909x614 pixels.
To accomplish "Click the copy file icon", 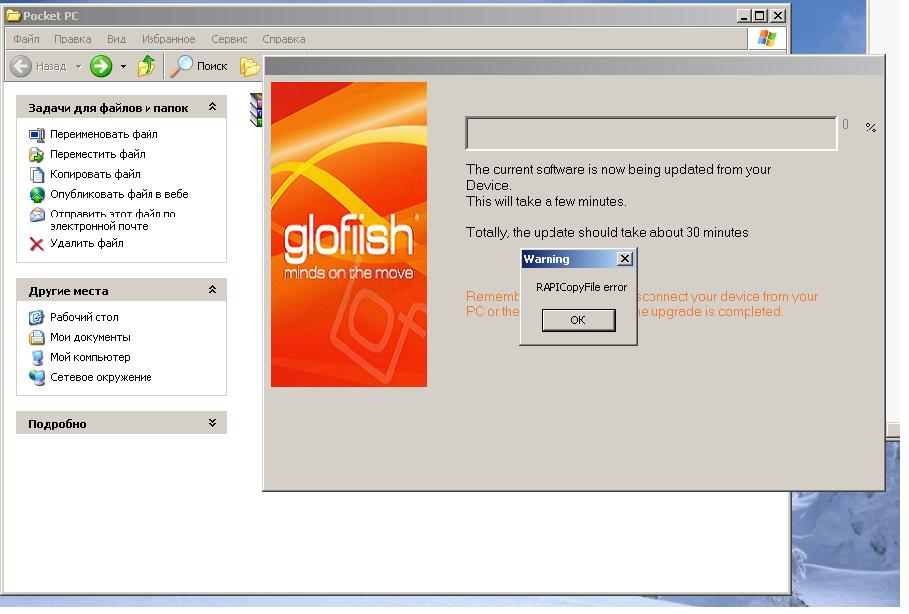I will click(37, 175).
